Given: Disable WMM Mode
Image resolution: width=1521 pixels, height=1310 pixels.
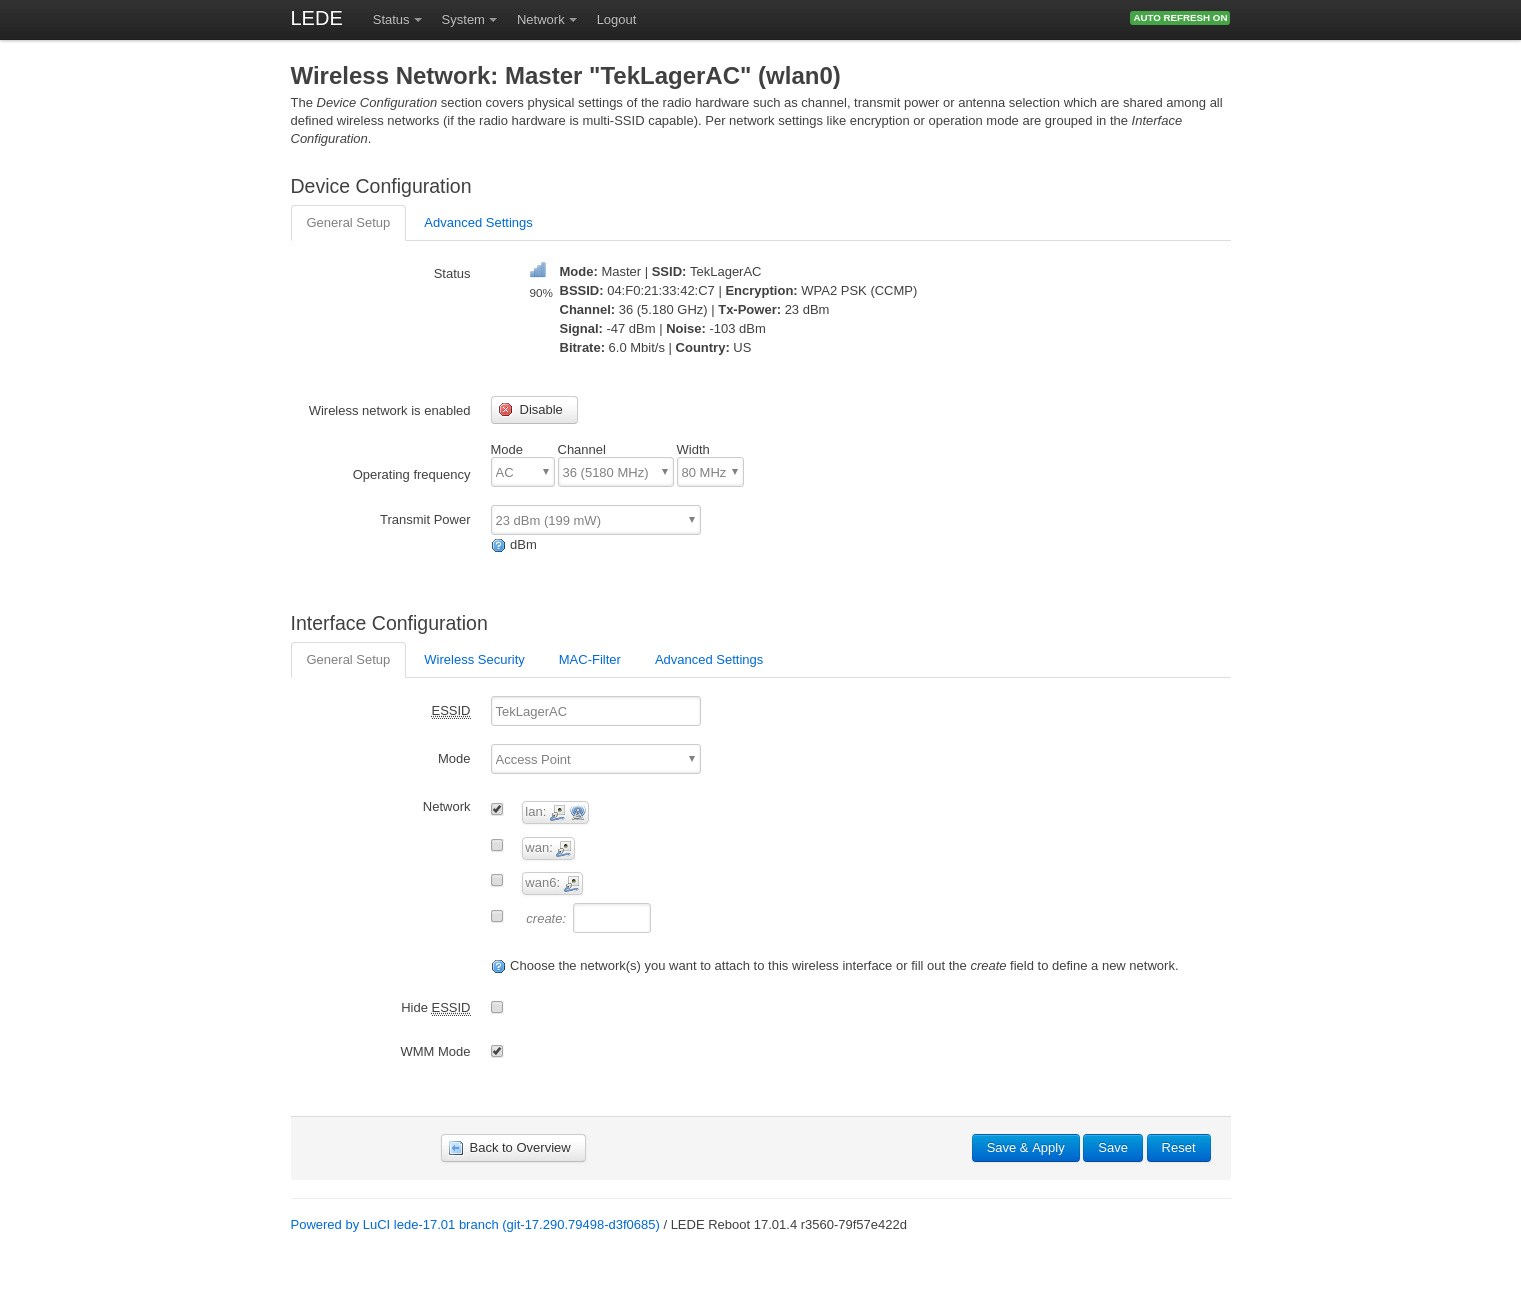Looking at the screenshot, I should [x=497, y=1050].
